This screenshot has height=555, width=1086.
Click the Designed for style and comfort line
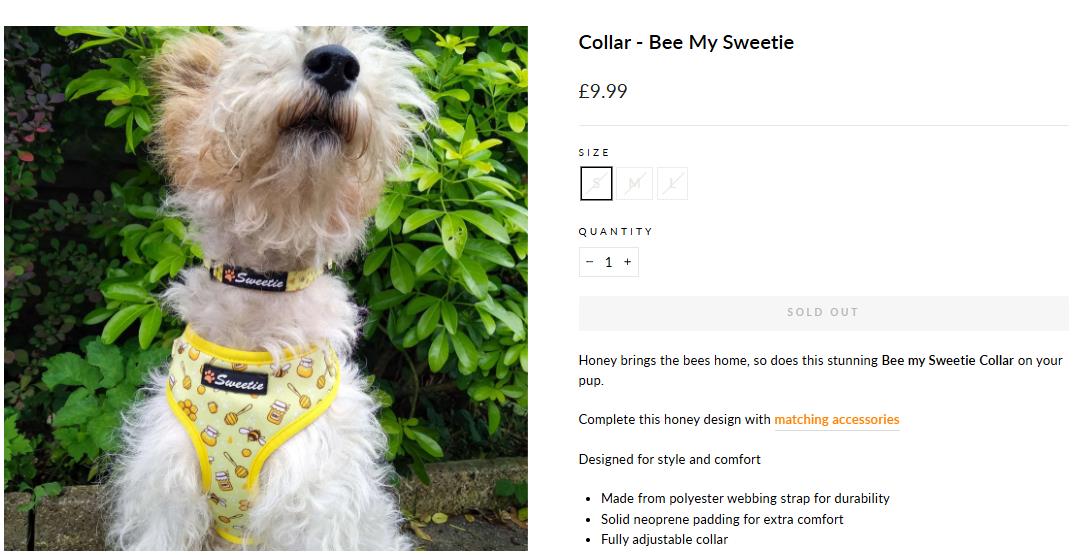(669, 459)
